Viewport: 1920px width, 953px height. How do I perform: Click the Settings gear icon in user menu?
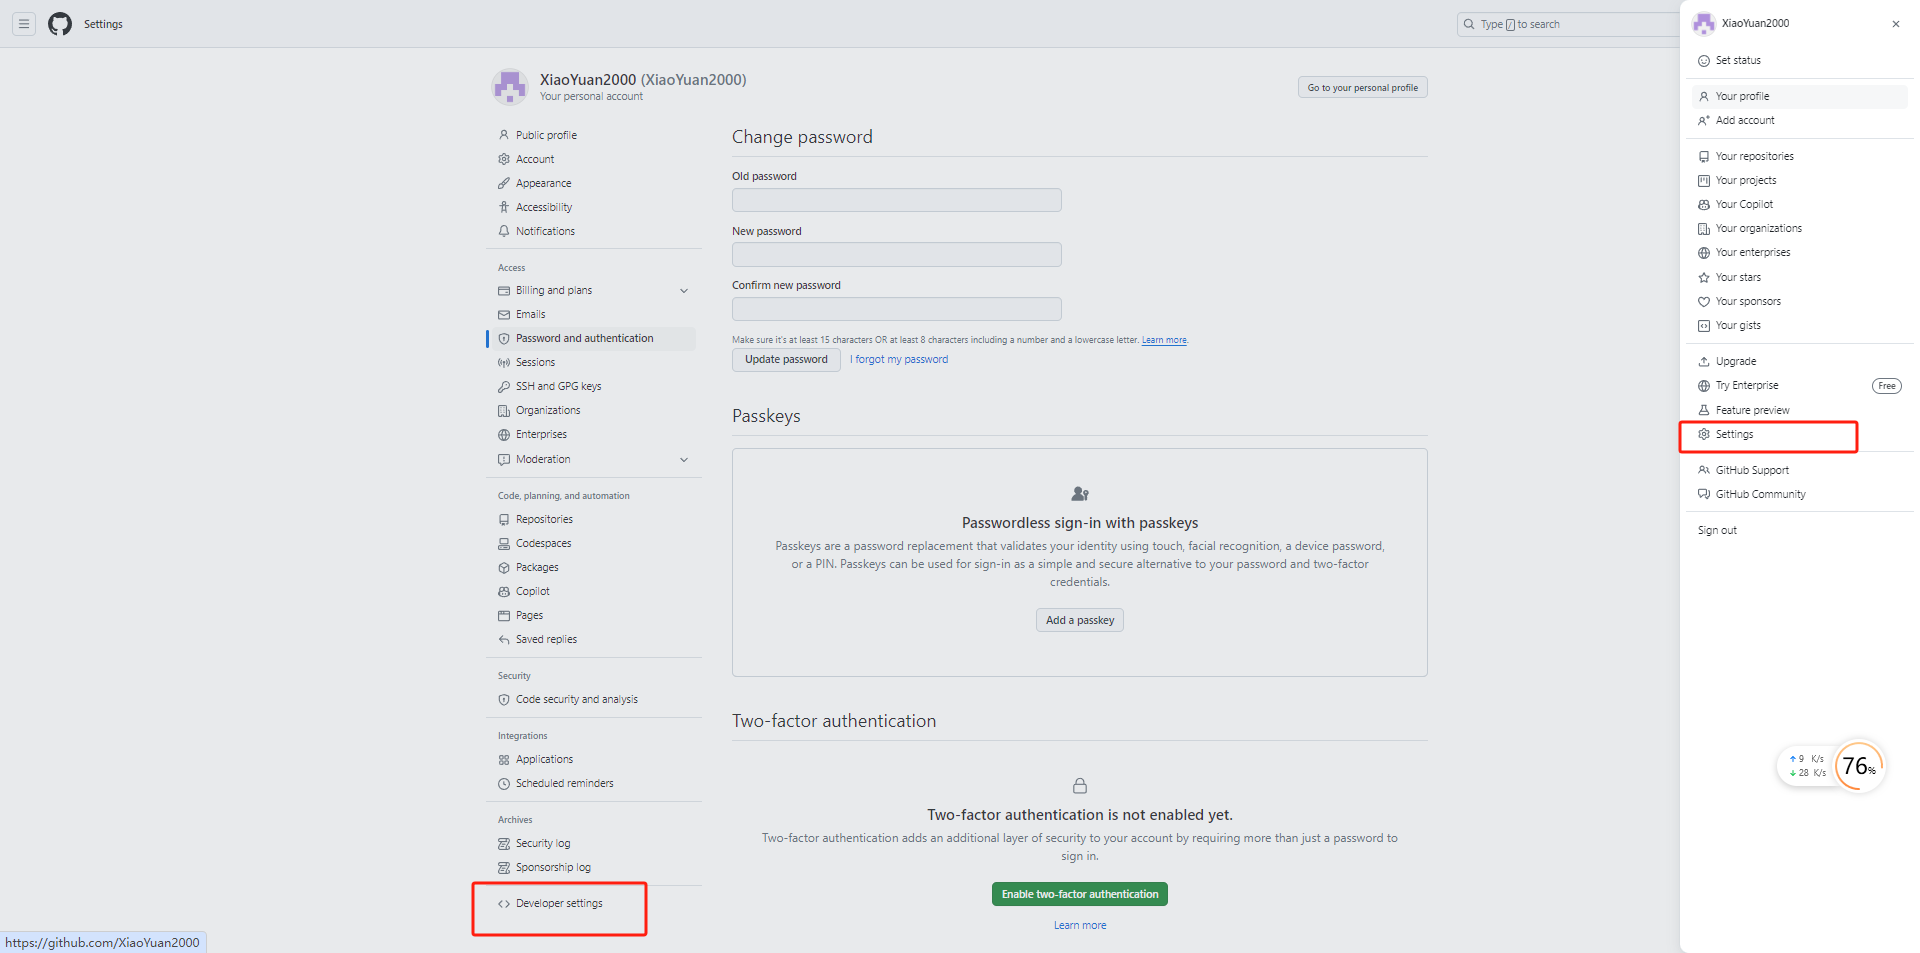click(1704, 434)
